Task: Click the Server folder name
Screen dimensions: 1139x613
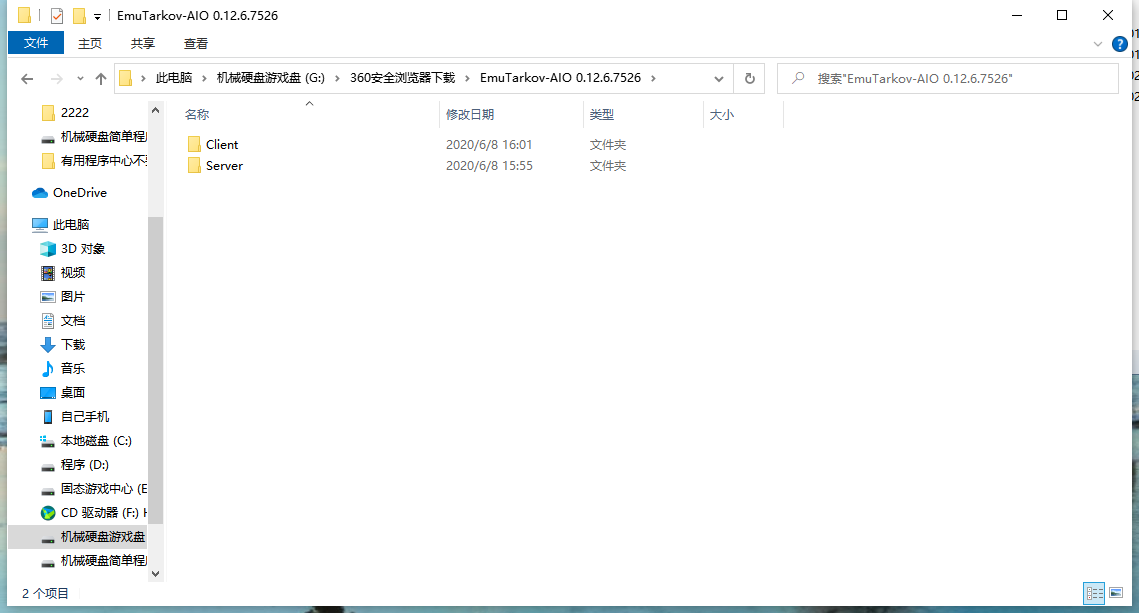Action: (224, 166)
